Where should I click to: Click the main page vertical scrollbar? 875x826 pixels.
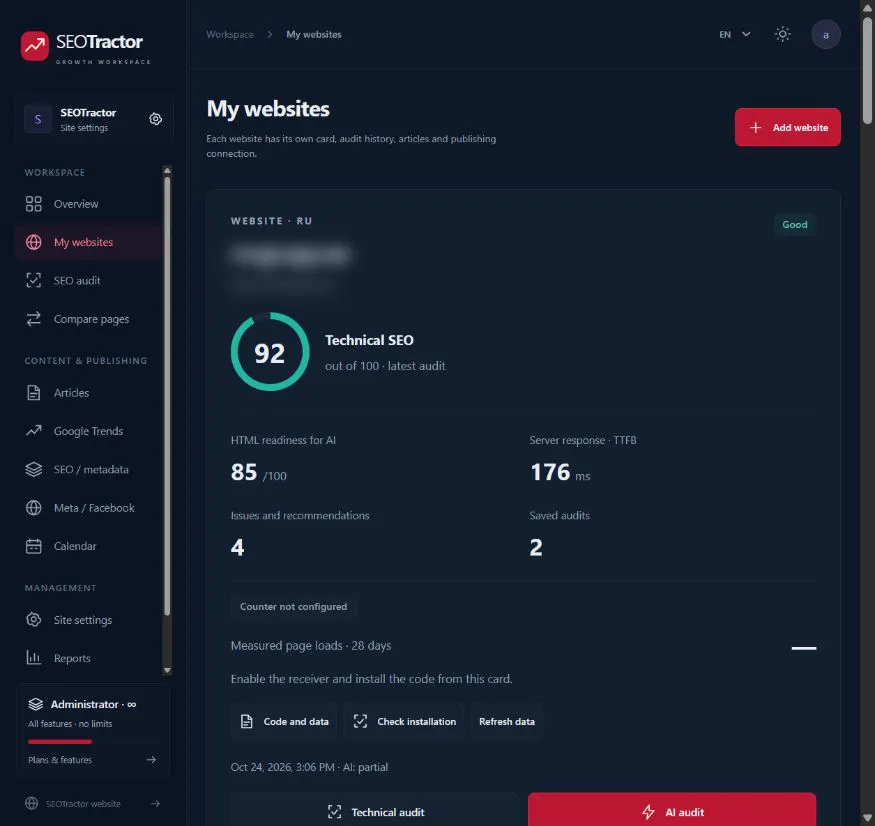pyautogui.click(x=867, y=70)
